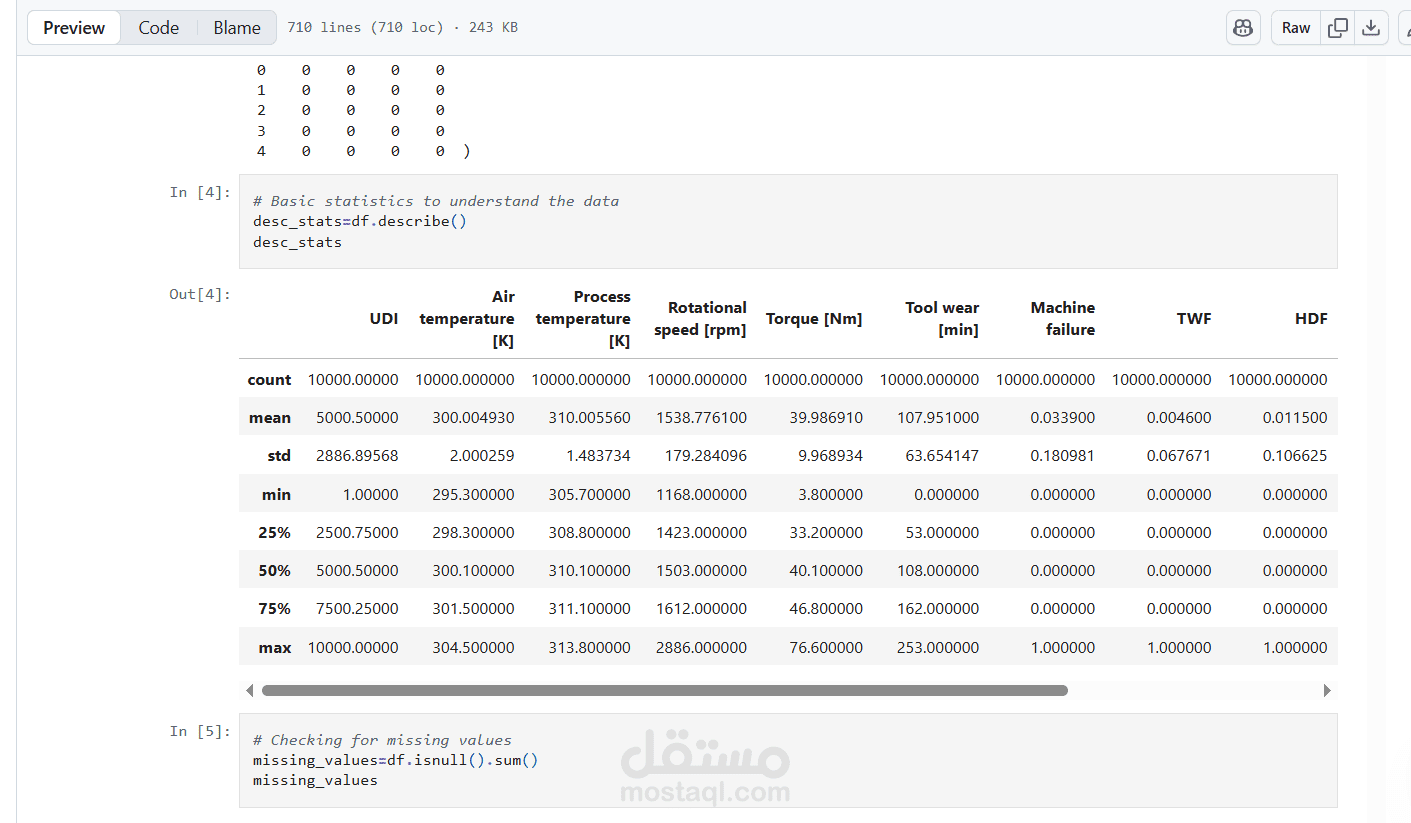Viewport: 1411px width, 823px height.
Task: Select the UDI column header
Action: coord(384,319)
